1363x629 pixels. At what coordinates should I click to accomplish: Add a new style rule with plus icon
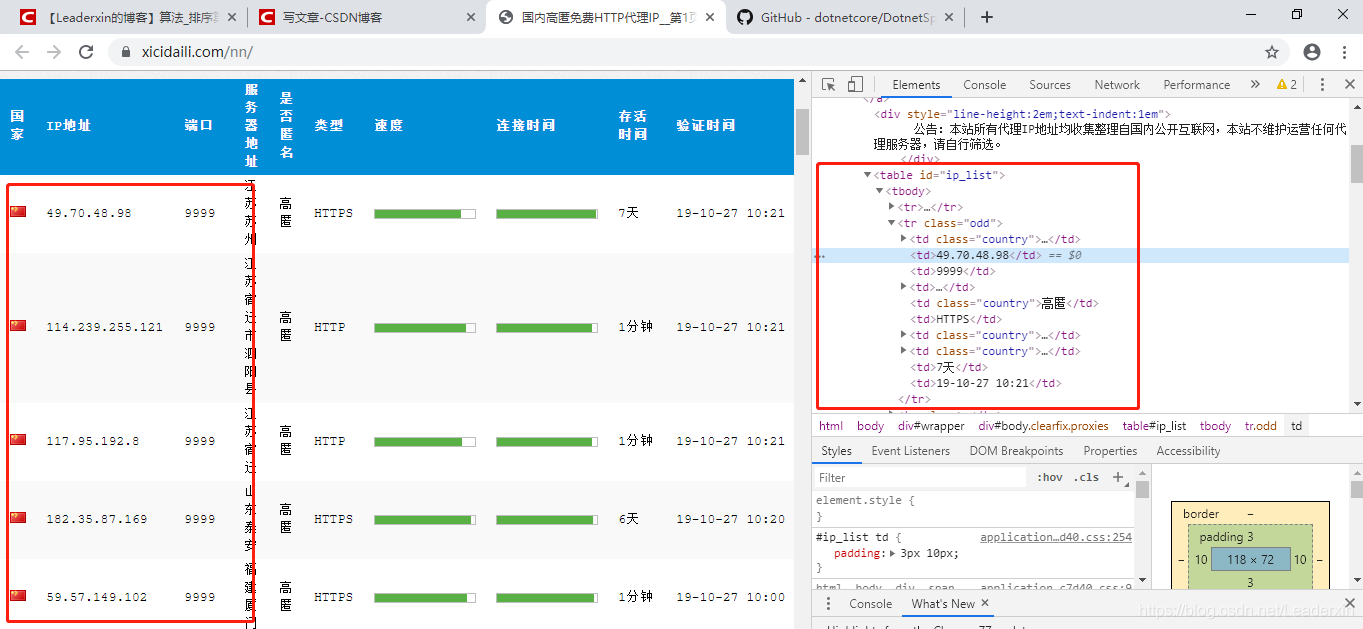[1118, 477]
